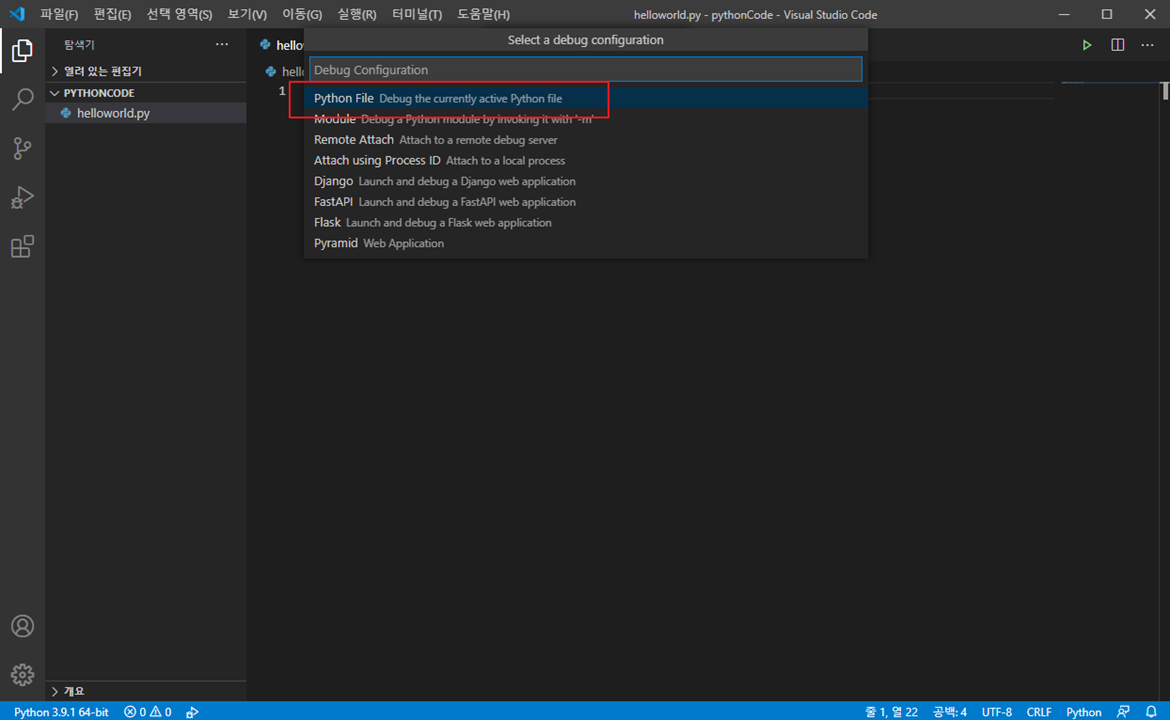1170x720 pixels.
Task: Open the 실행(R) menu
Action: point(357,14)
